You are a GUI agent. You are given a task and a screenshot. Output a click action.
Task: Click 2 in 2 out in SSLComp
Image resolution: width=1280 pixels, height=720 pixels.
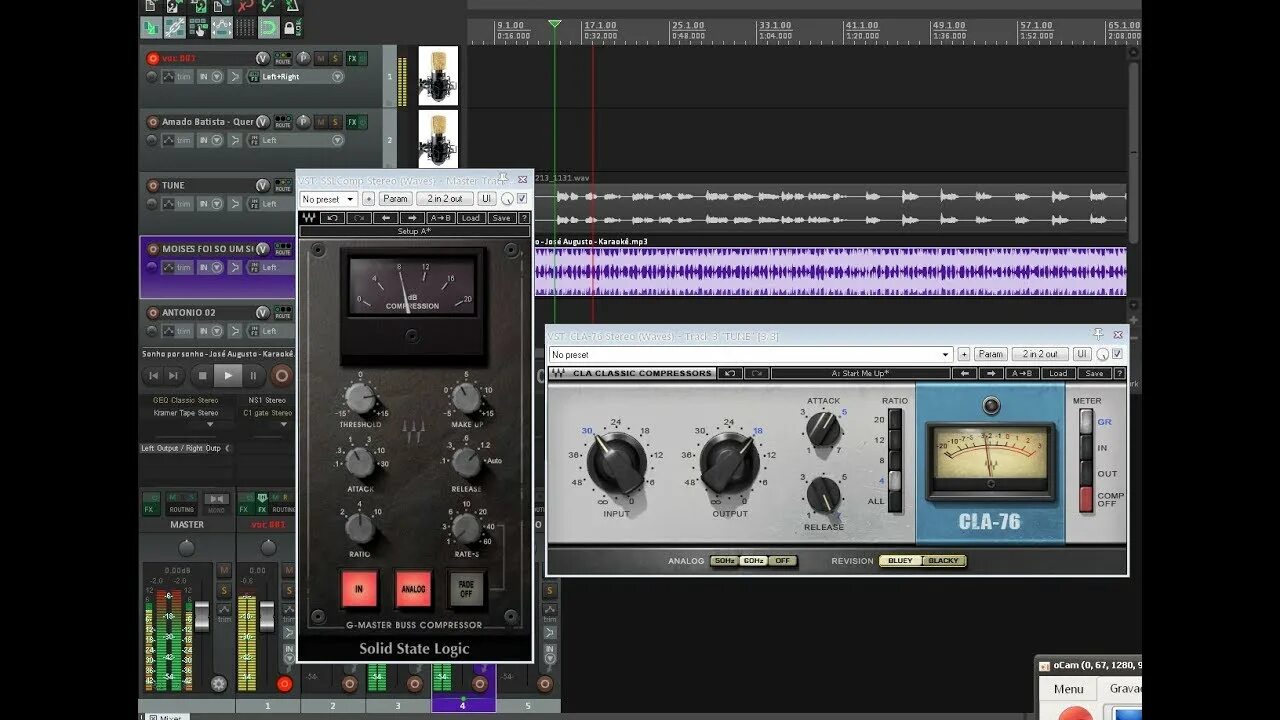[445, 199]
